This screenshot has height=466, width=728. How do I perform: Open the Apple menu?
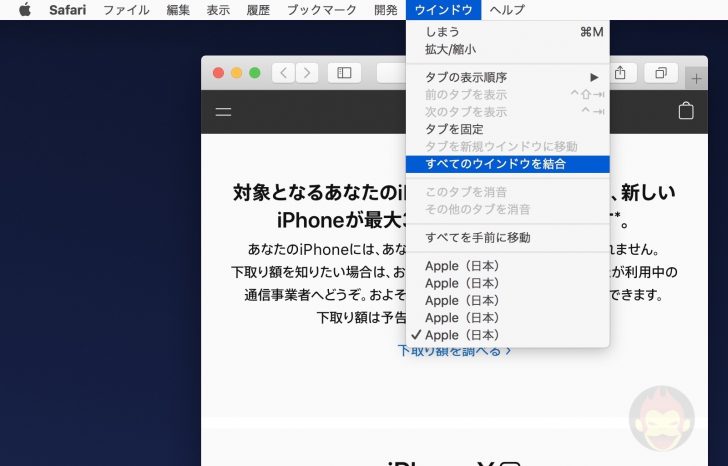[25, 9]
